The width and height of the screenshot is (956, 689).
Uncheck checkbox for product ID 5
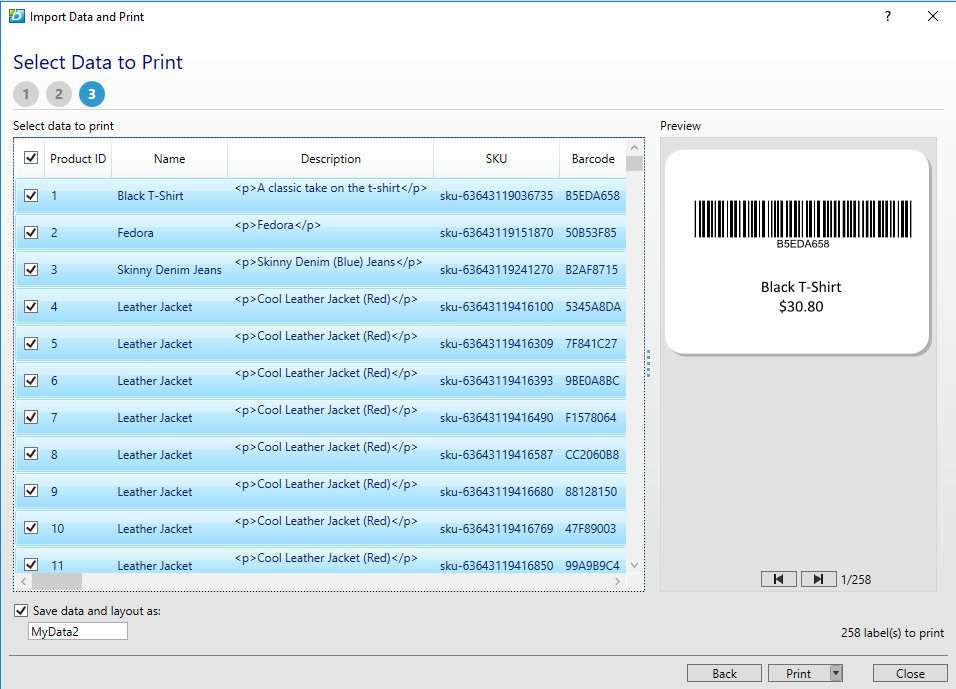(31, 343)
